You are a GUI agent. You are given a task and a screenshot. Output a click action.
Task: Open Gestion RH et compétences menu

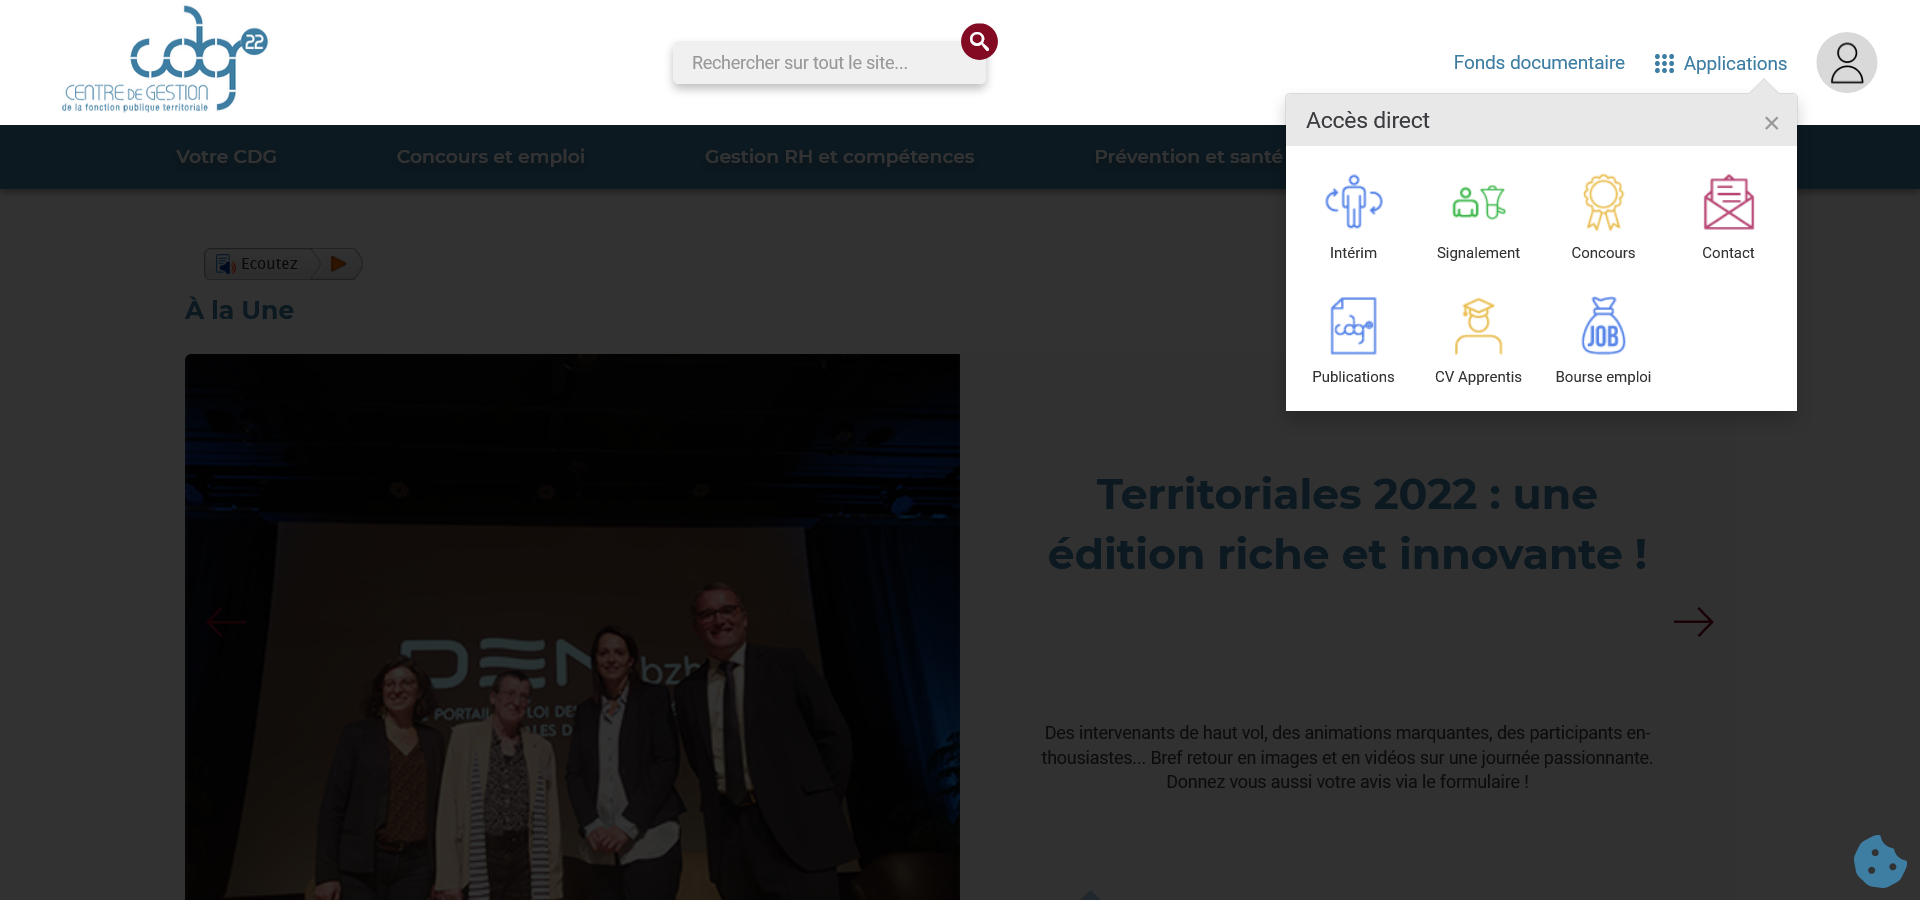click(839, 157)
